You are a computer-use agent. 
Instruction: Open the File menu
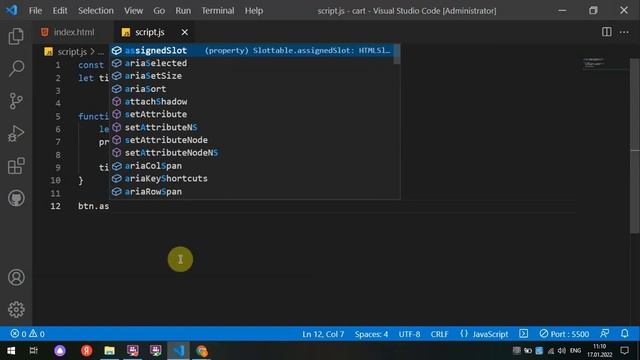(x=35, y=11)
